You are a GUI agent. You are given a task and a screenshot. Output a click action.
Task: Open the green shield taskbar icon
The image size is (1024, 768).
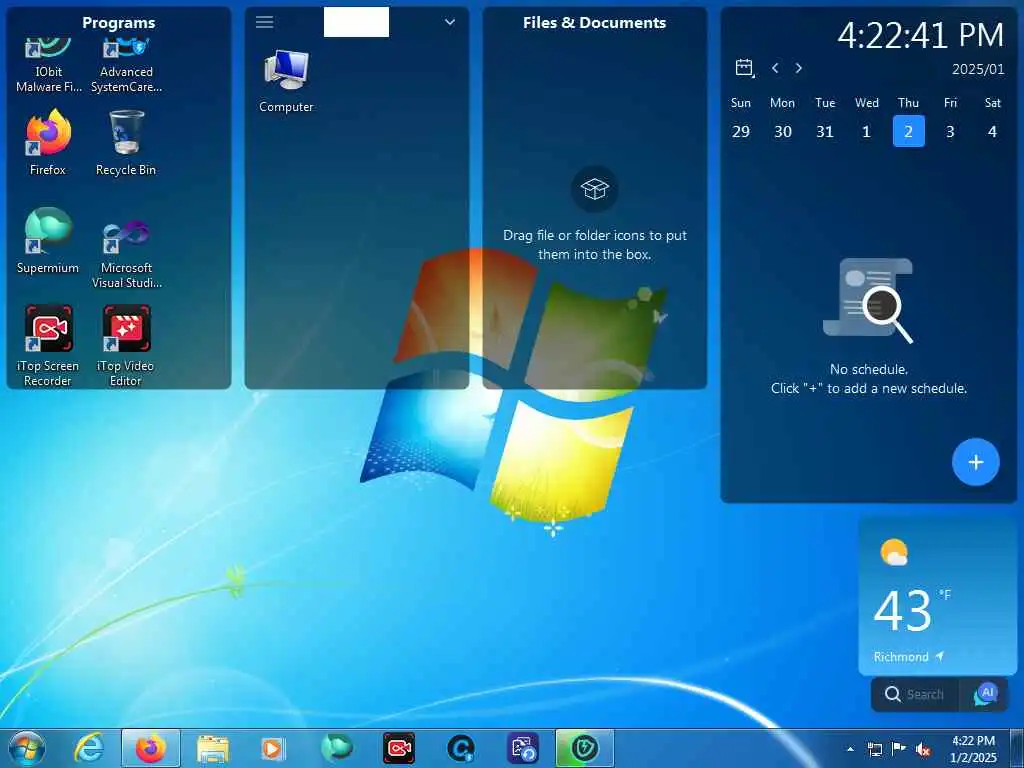[x=584, y=748]
